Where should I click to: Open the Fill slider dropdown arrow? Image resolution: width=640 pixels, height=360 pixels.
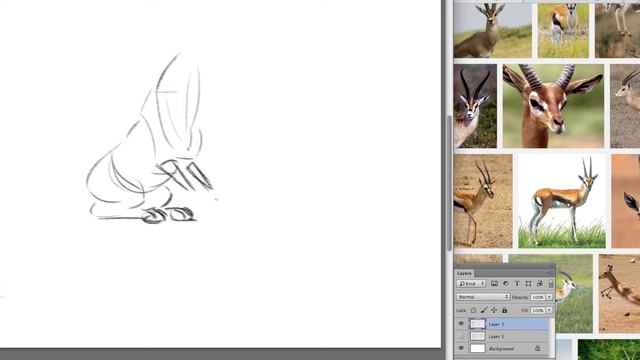(549, 310)
